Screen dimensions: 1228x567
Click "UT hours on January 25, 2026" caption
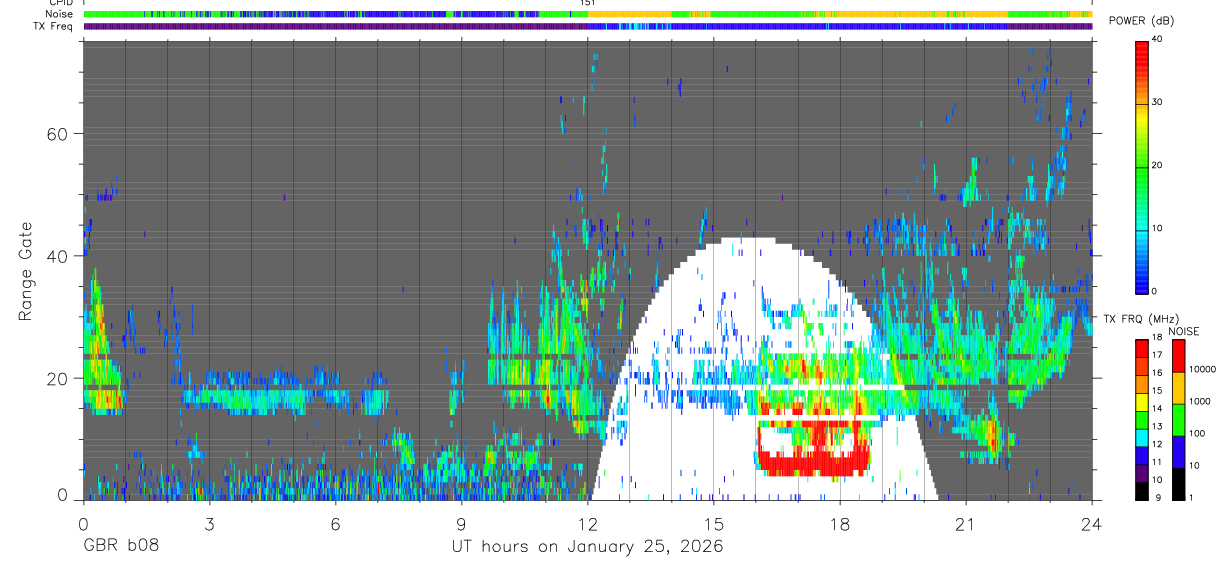click(x=587, y=548)
